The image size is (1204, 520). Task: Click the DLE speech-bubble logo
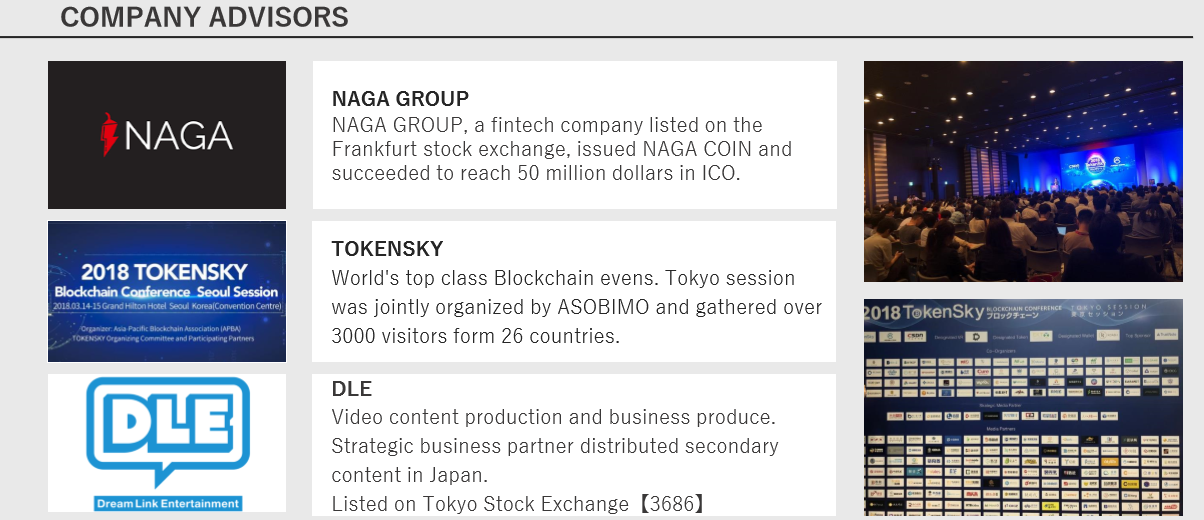point(167,432)
